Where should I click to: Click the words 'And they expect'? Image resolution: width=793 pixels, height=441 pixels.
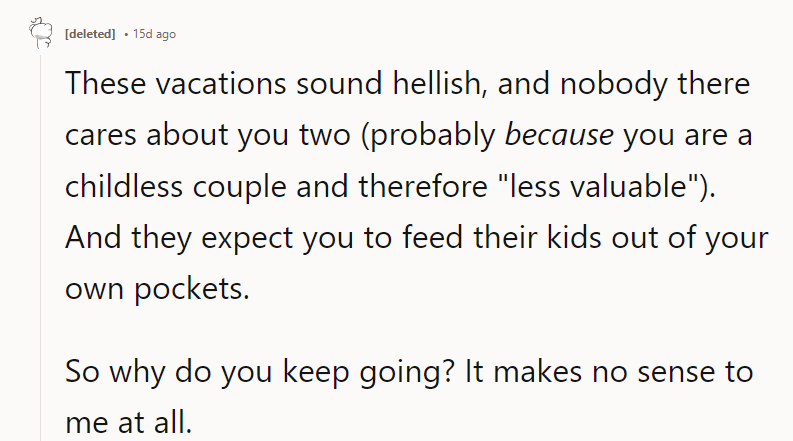[x=179, y=238]
